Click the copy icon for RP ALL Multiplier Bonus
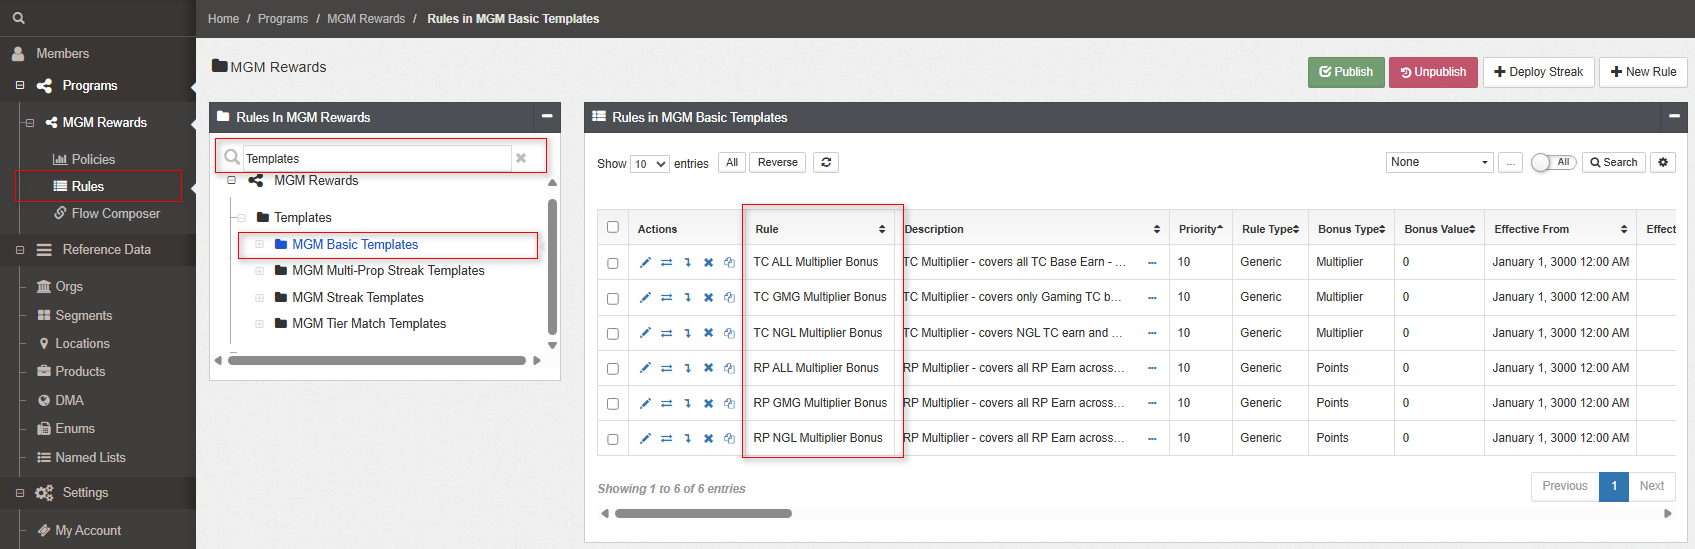This screenshot has width=1695, height=549. tap(729, 368)
